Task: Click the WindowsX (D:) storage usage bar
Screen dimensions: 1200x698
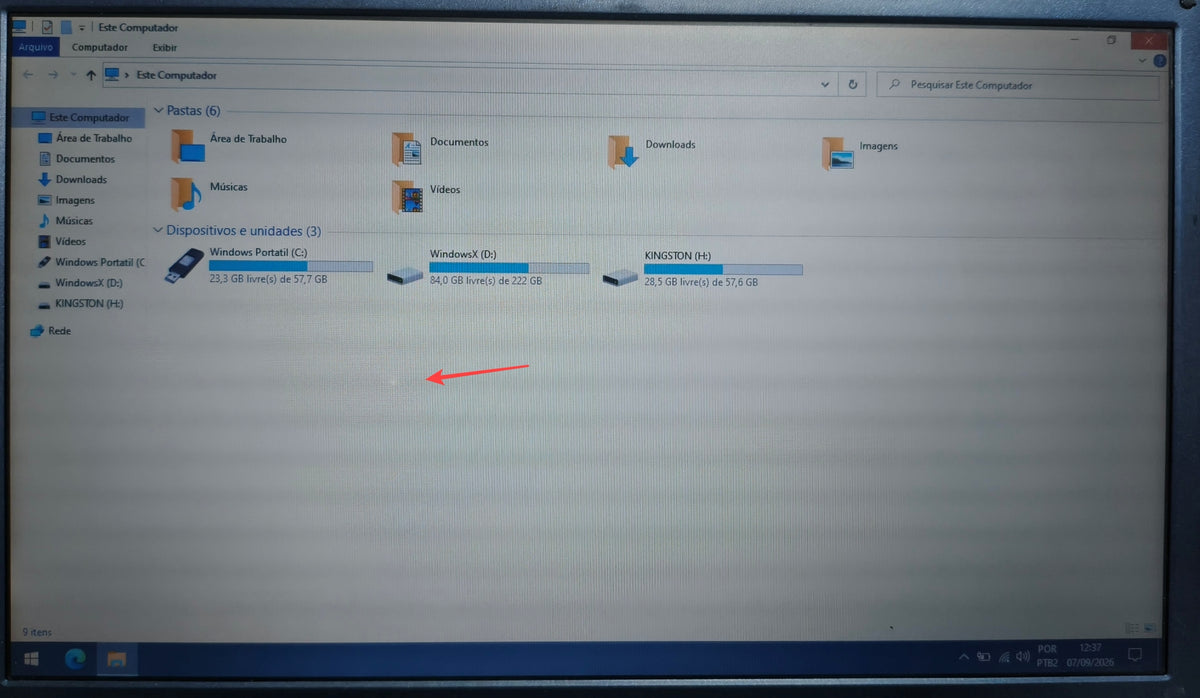Action: 509,268
